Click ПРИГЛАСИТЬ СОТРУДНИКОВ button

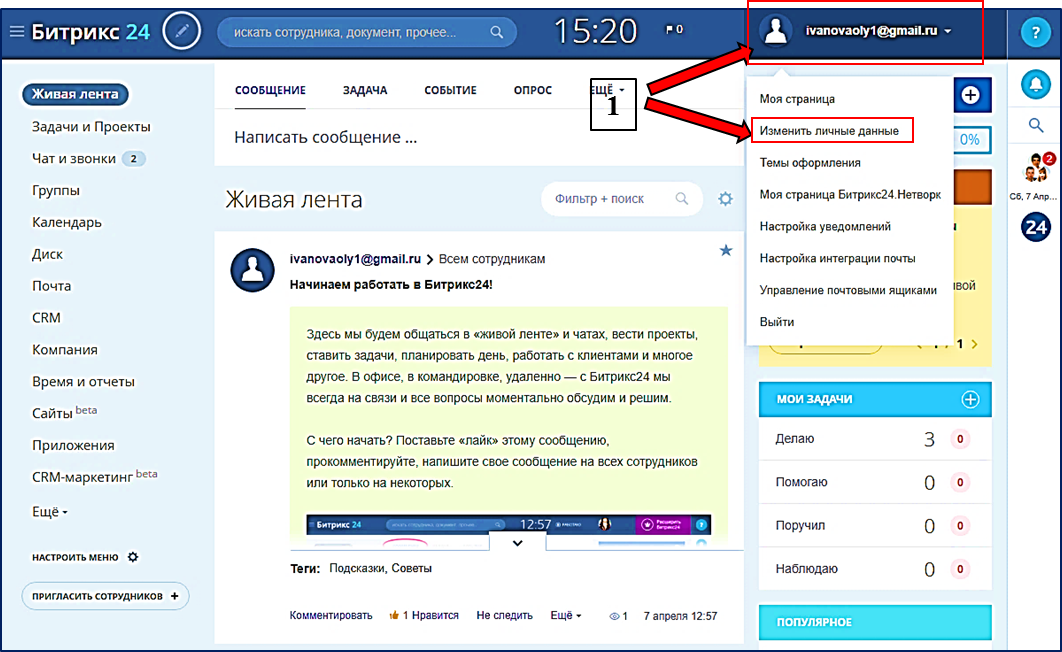click(105, 596)
